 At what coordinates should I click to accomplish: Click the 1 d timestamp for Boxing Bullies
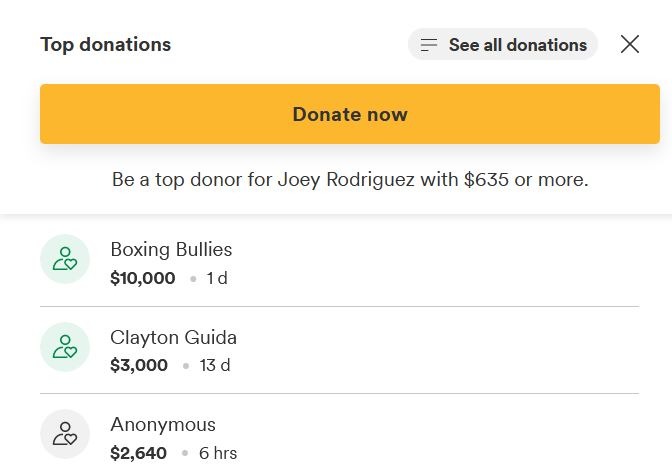tap(217, 278)
